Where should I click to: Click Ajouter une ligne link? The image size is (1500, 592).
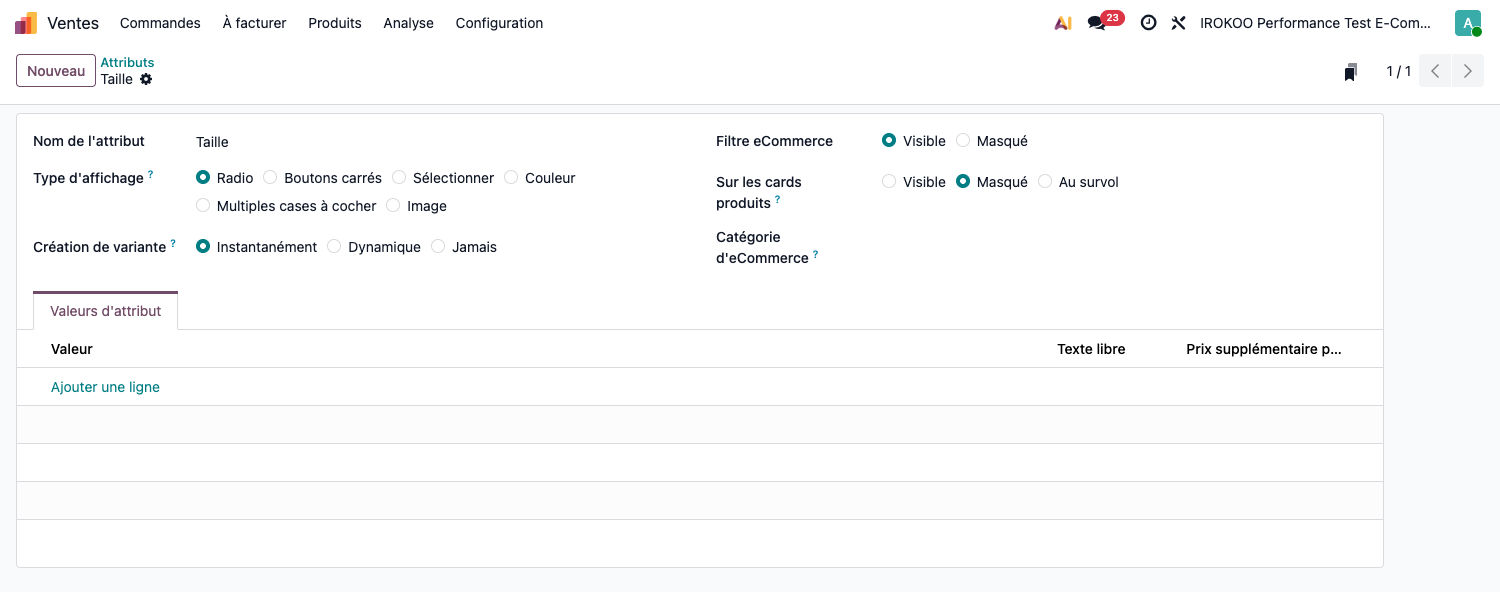click(x=105, y=387)
